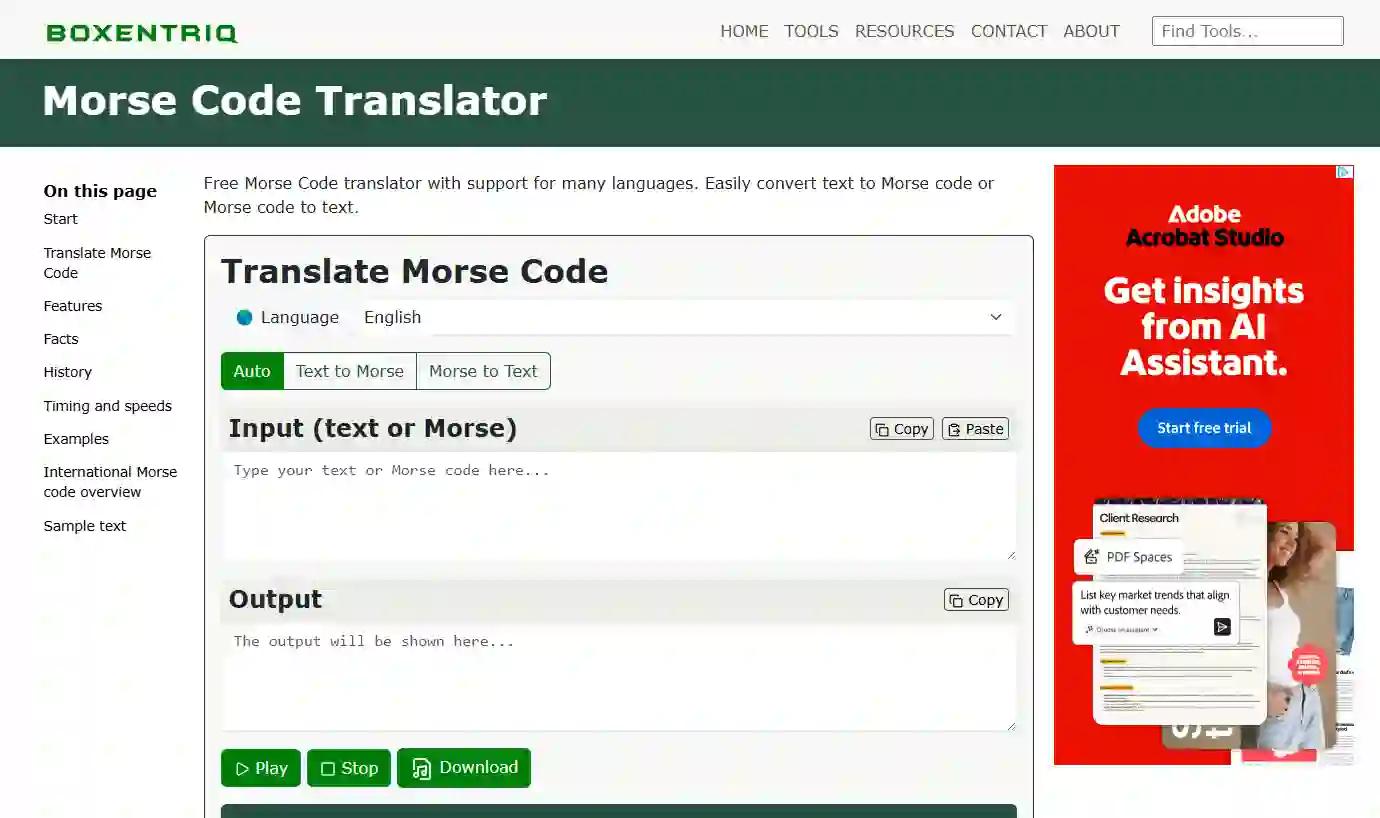Click the BOXENTRIQ logo
The image size is (1380, 818).
click(x=140, y=31)
